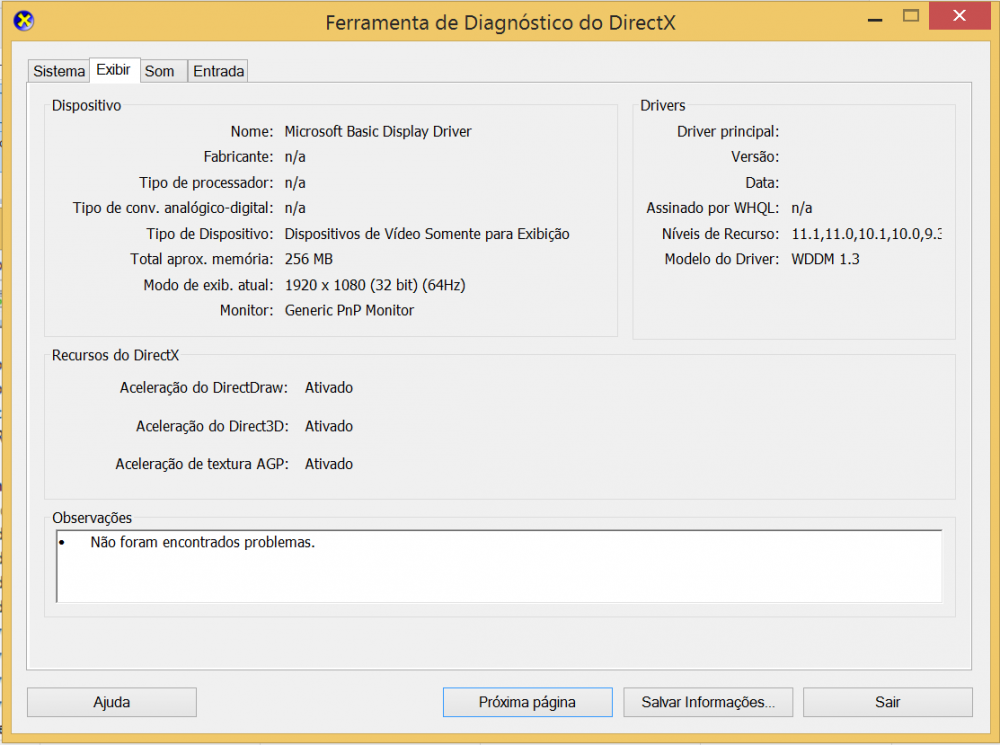Click the 'Níveis de Recurso:' label
The image size is (1000, 745).
tap(721, 233)
